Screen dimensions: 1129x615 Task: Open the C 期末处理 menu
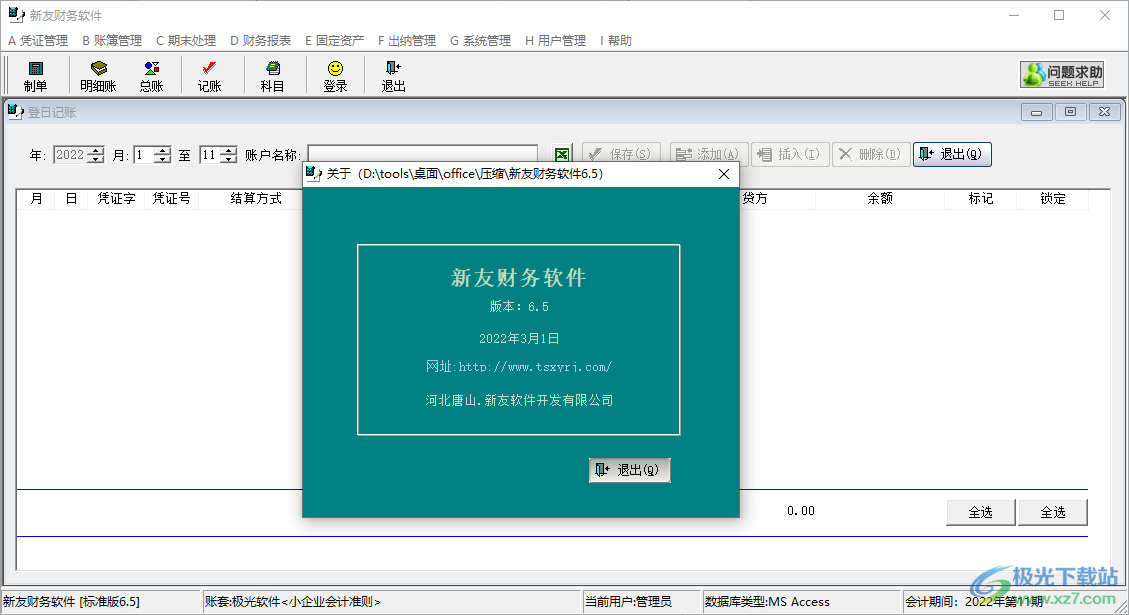point(186,40)
